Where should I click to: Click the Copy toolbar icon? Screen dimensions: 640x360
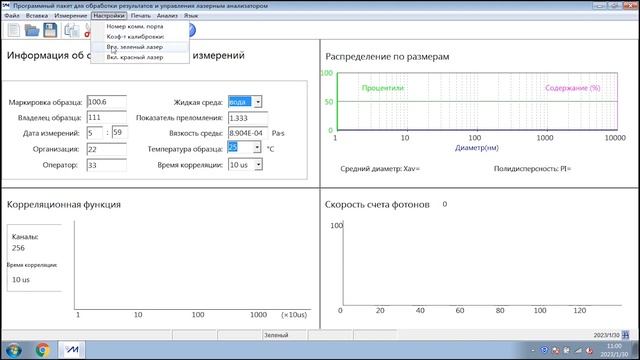[x=72, y=30]
